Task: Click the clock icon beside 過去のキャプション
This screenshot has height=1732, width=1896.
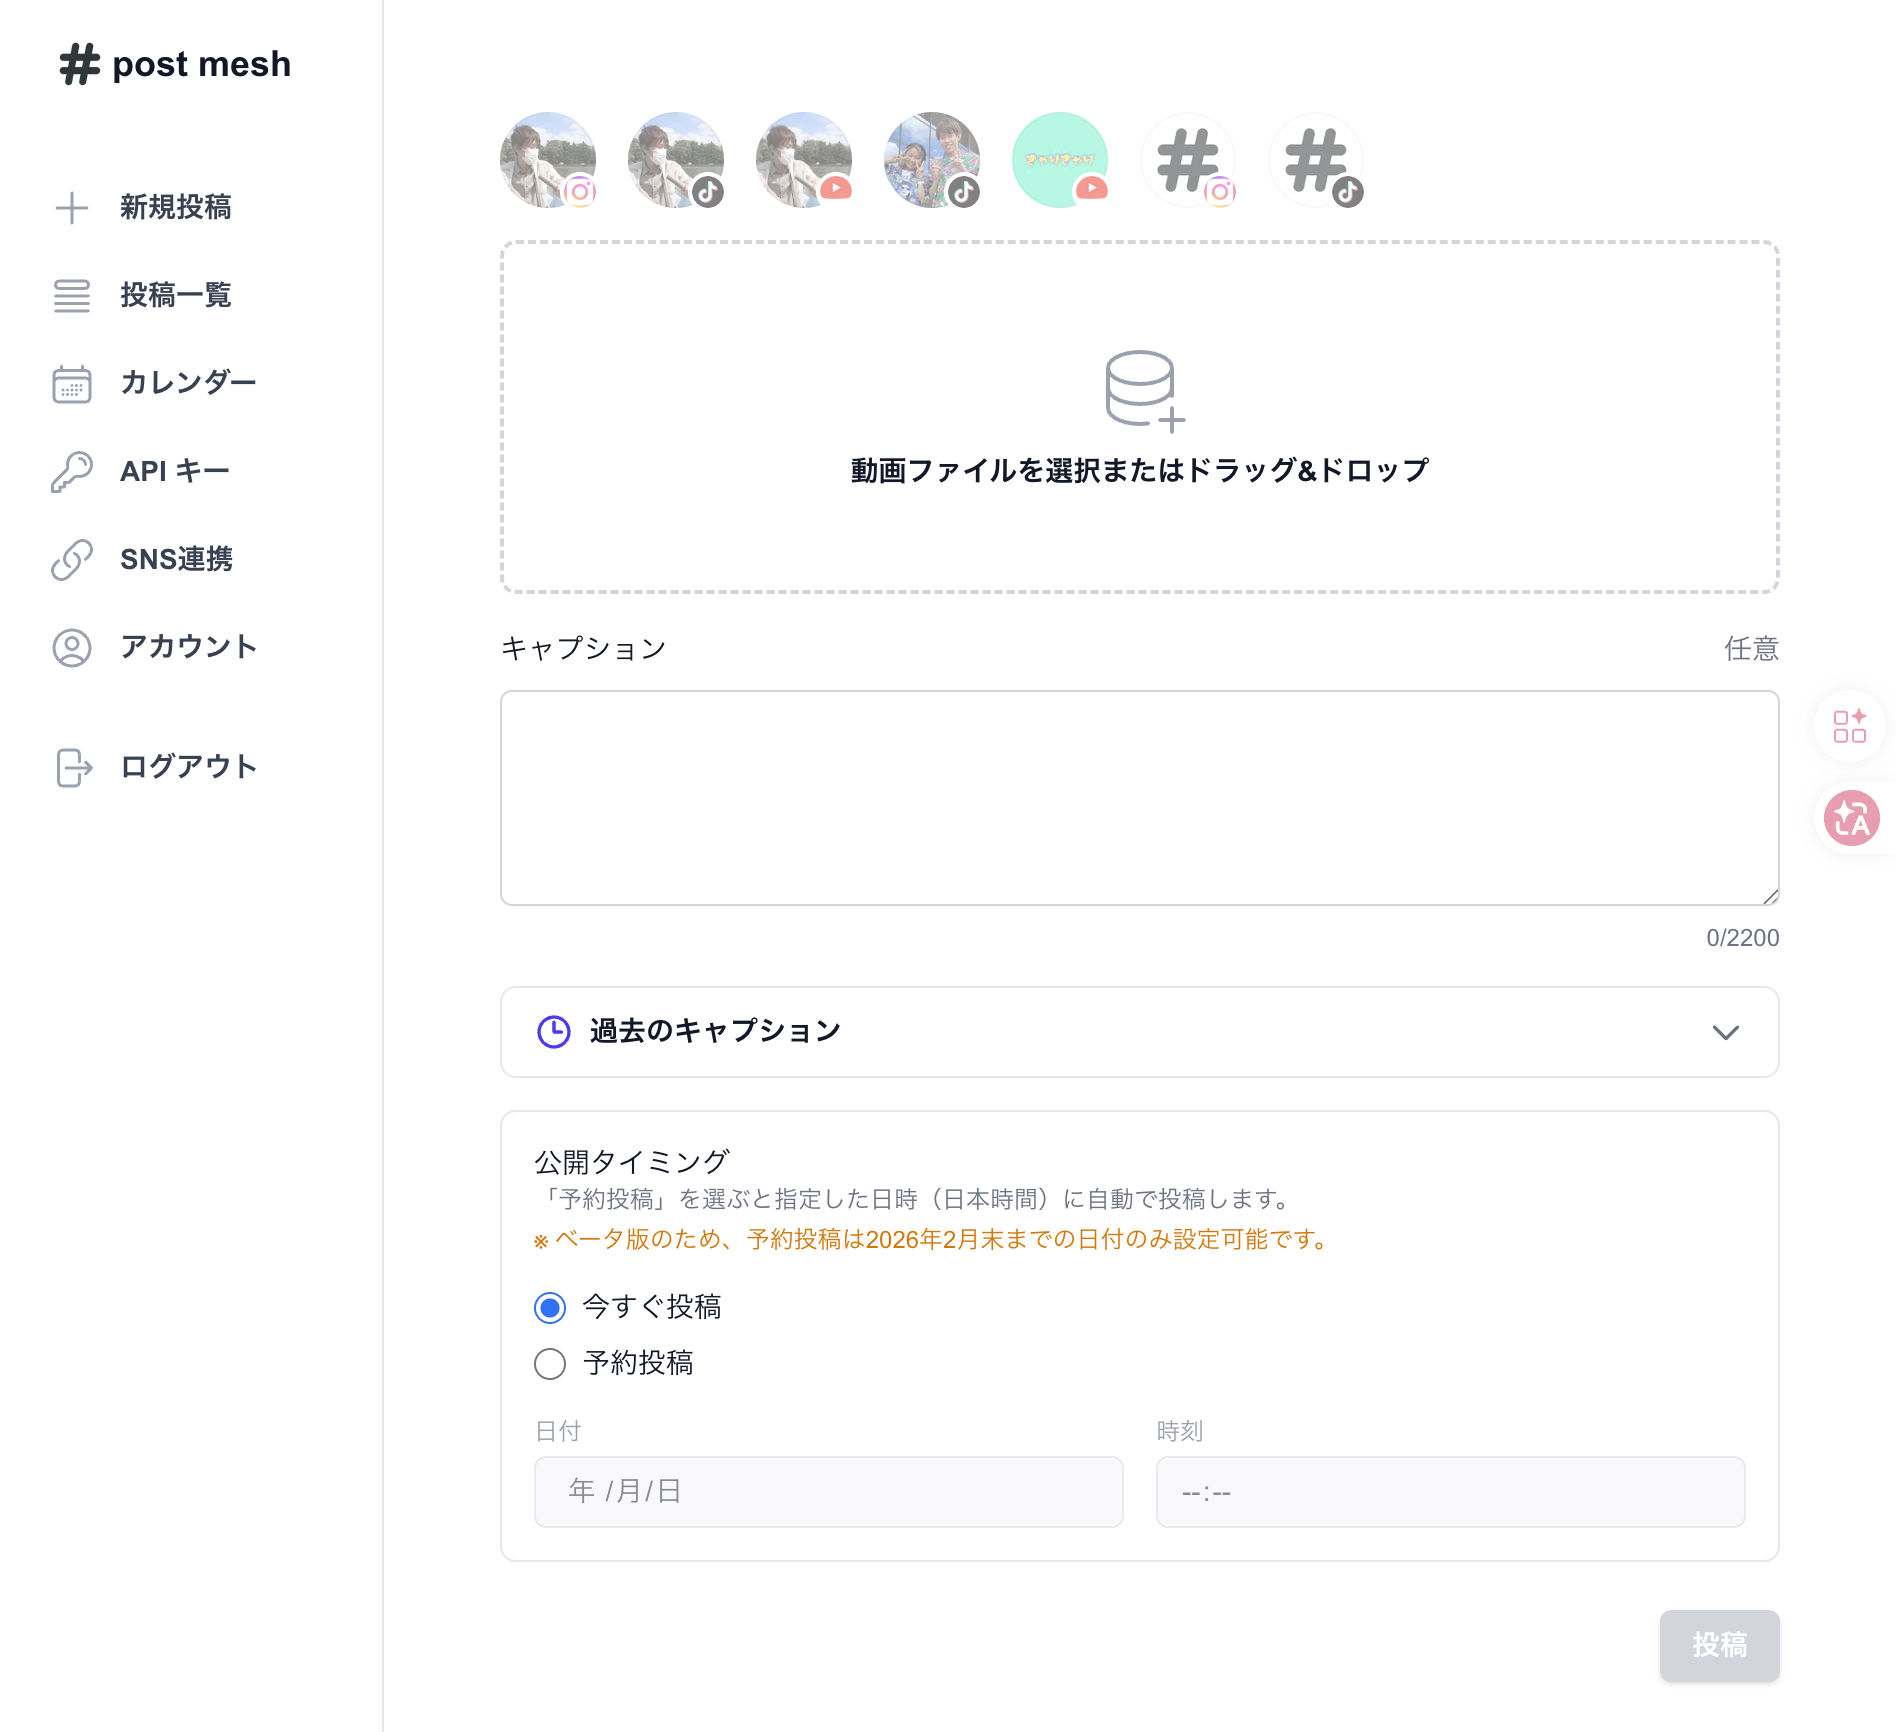Action: click(x=554, y=1030)
